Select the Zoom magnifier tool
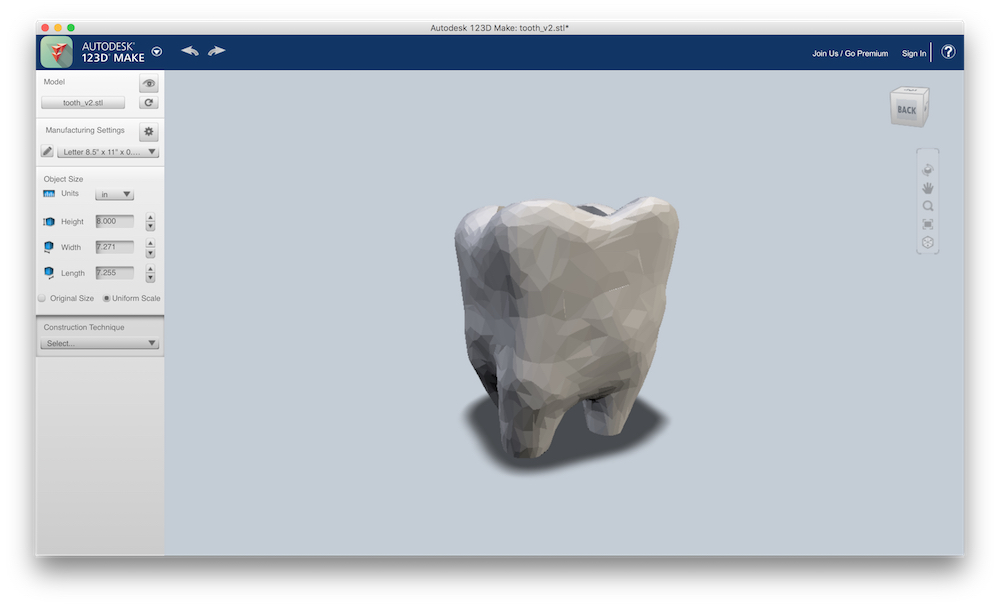Screen dimensions: 1000x607 tap(928, 206)
